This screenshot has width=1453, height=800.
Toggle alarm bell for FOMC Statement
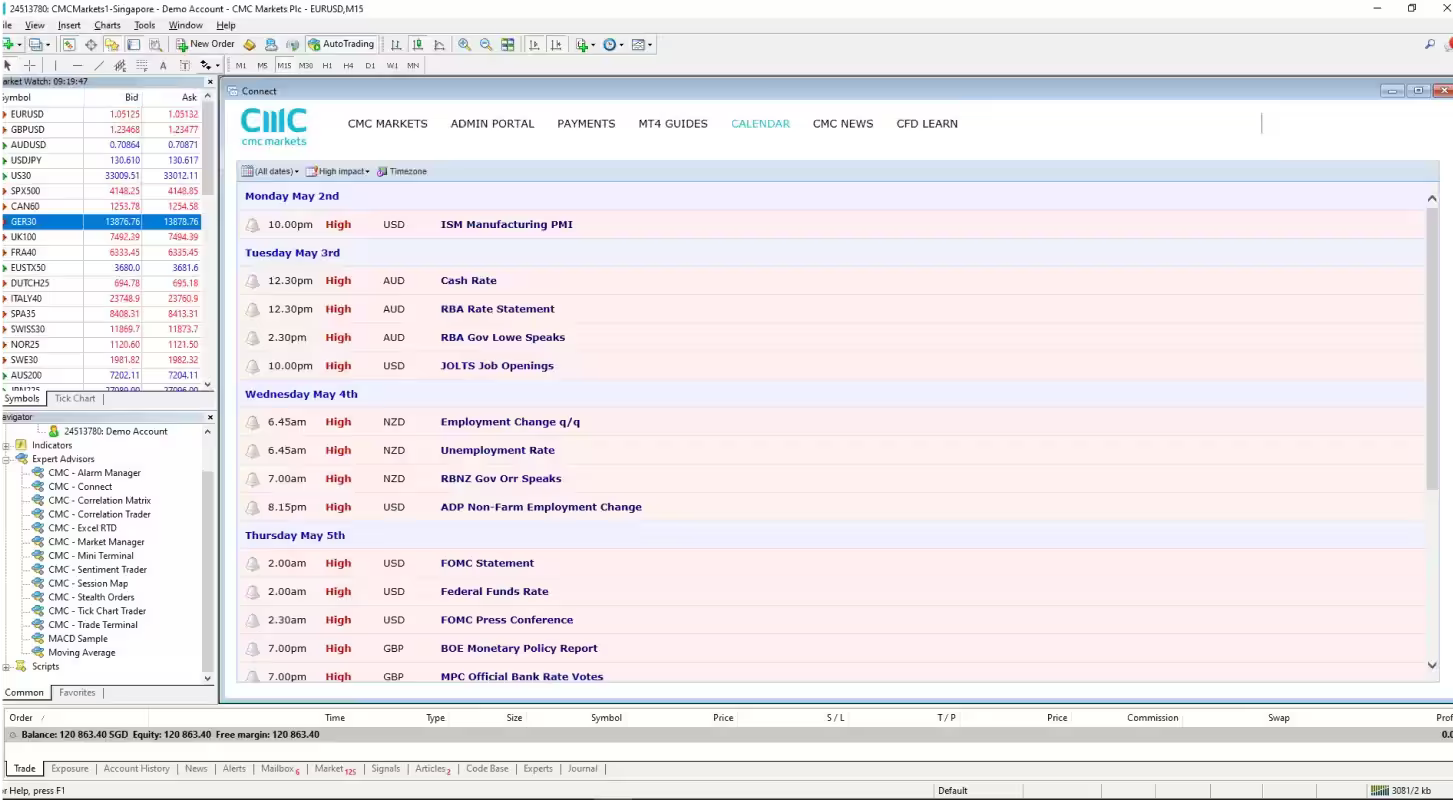(x=253, y=564)
